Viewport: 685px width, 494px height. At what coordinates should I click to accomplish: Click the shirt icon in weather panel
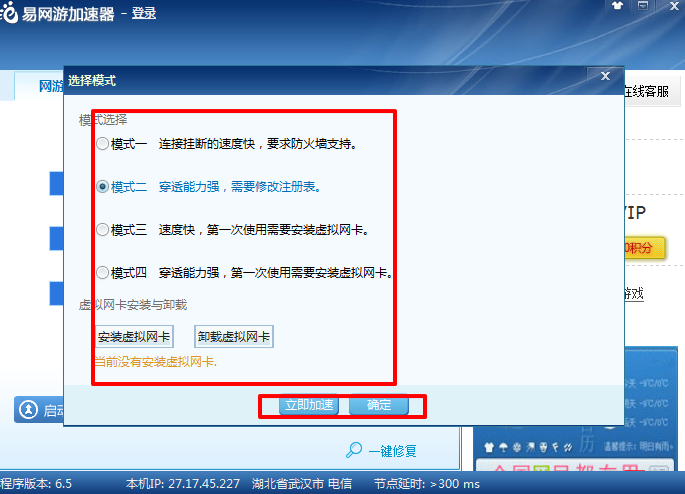coord(489,447)
